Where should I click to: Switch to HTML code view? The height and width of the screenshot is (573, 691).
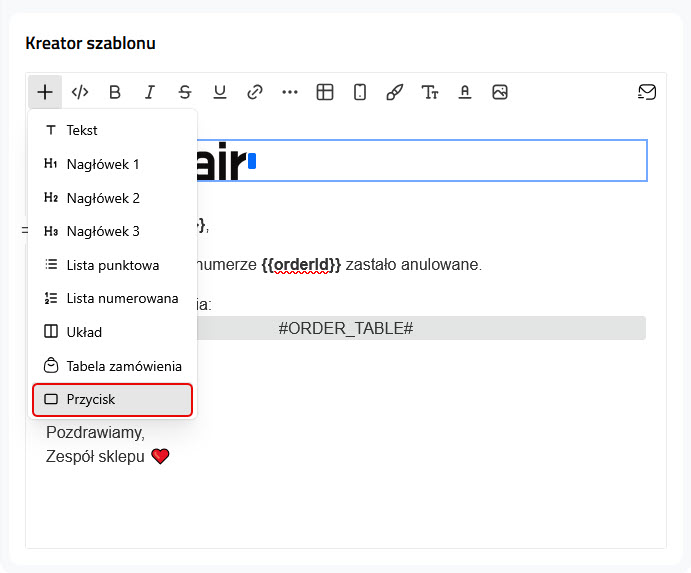tap(80, 92)
